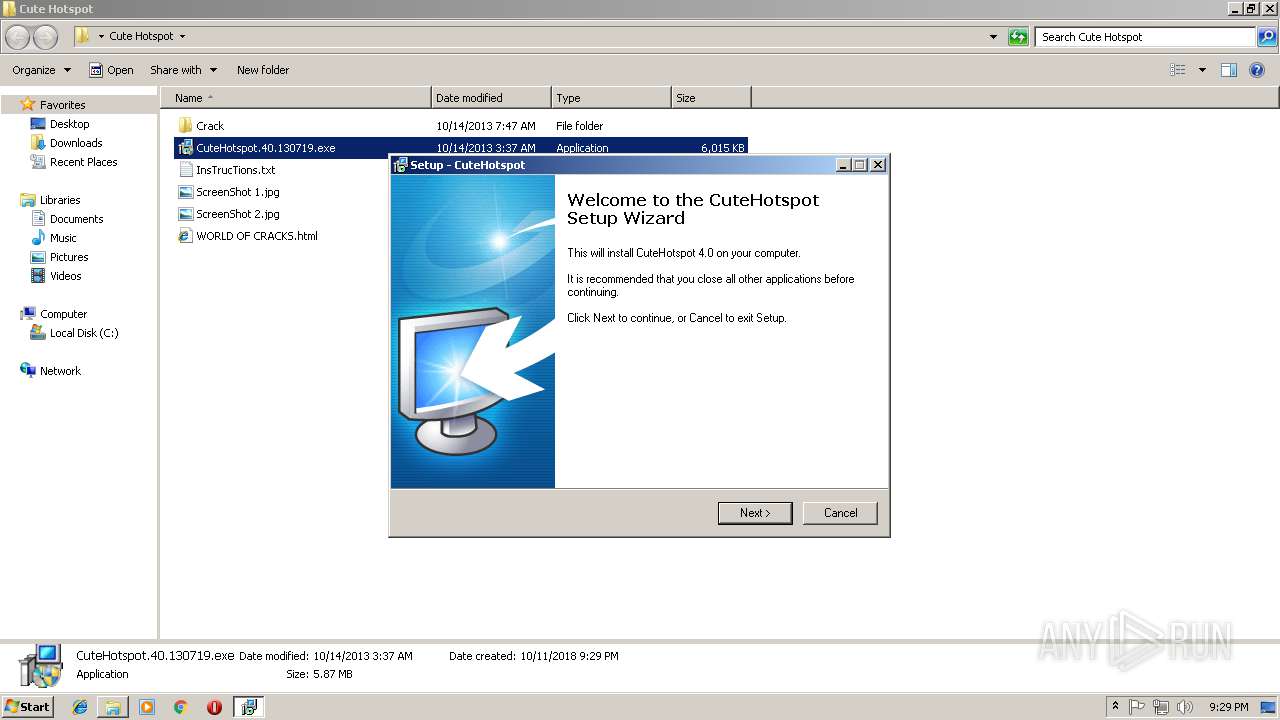Click the search magnifier icon
1280x720 pixels.
(1267, 37)
